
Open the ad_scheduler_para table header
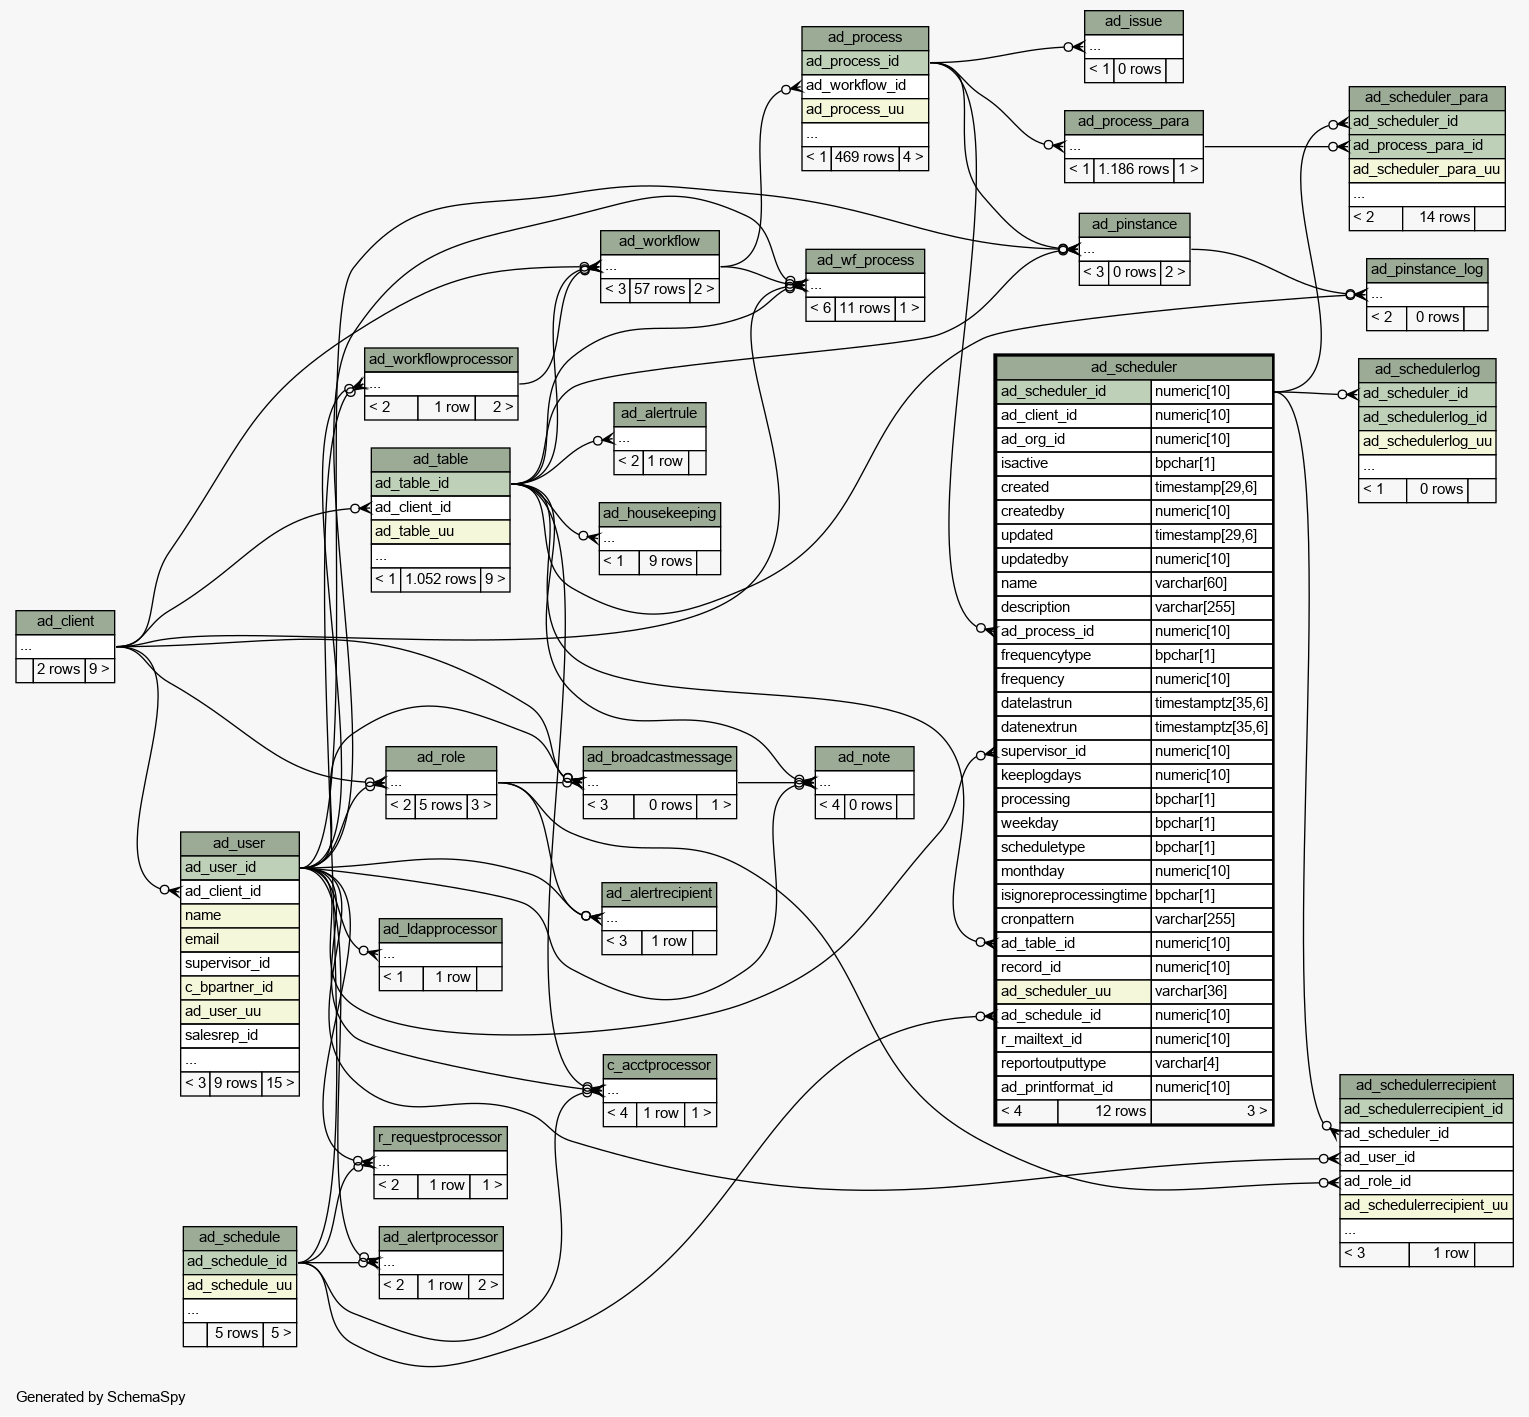[x=1426, y=98]
